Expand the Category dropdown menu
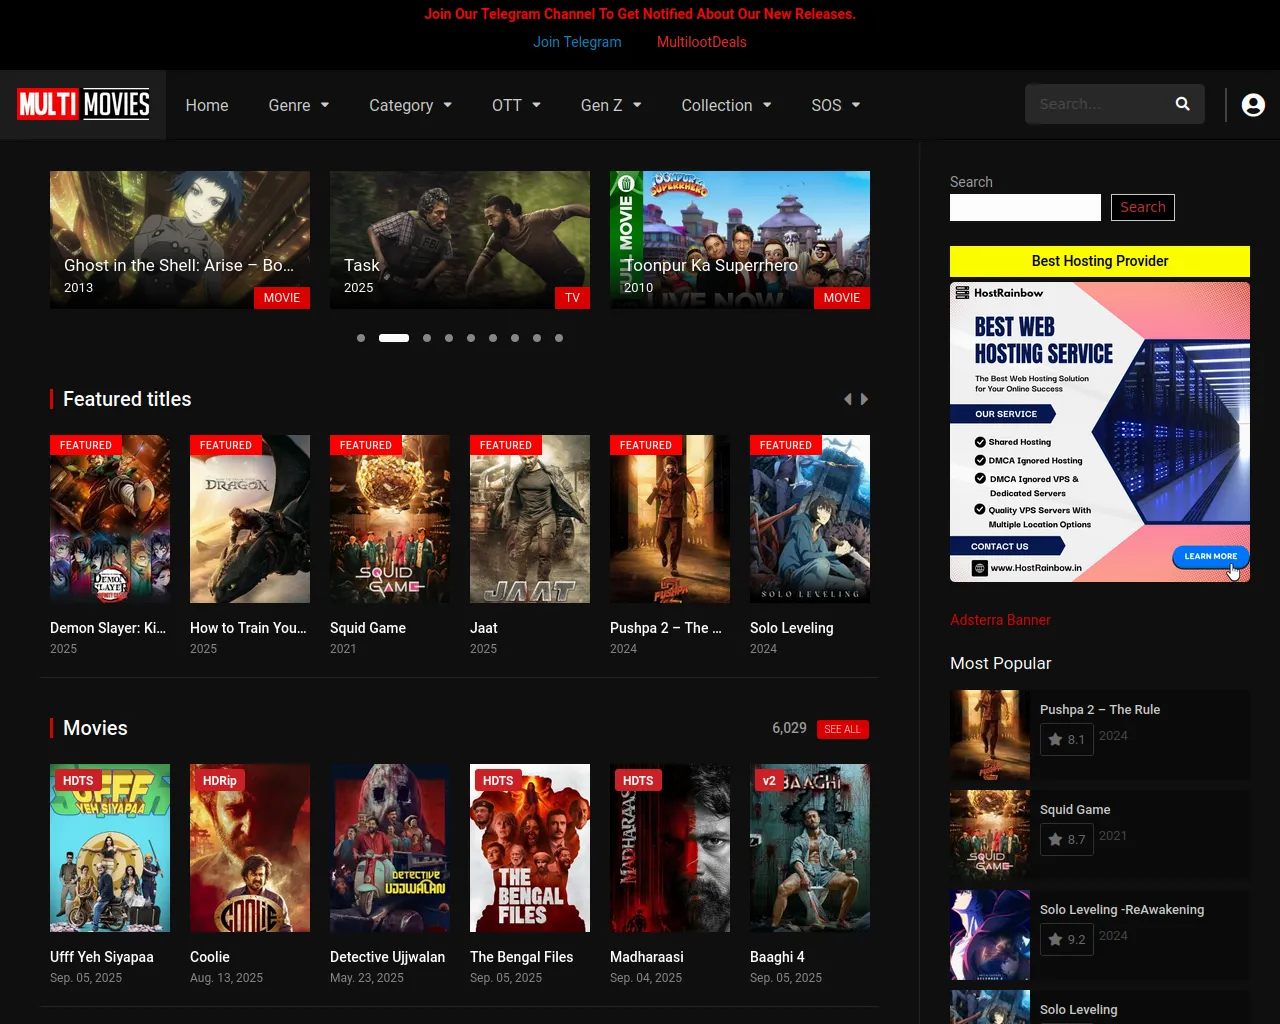This screenshot has height=1024, width=1280. click(x=410, y=105)
